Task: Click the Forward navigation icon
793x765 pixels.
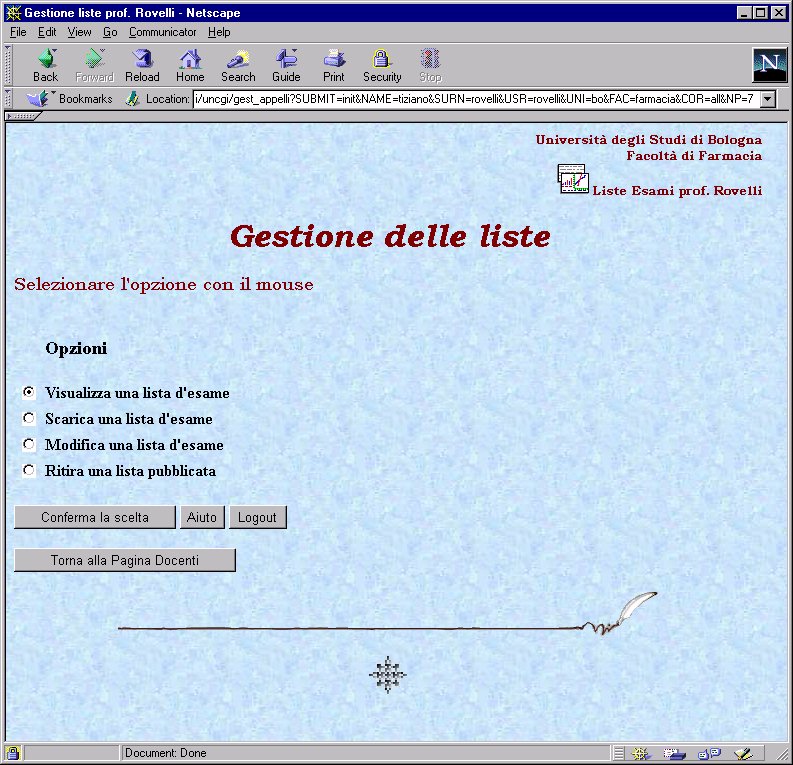Action: click(x=94, y=65)
